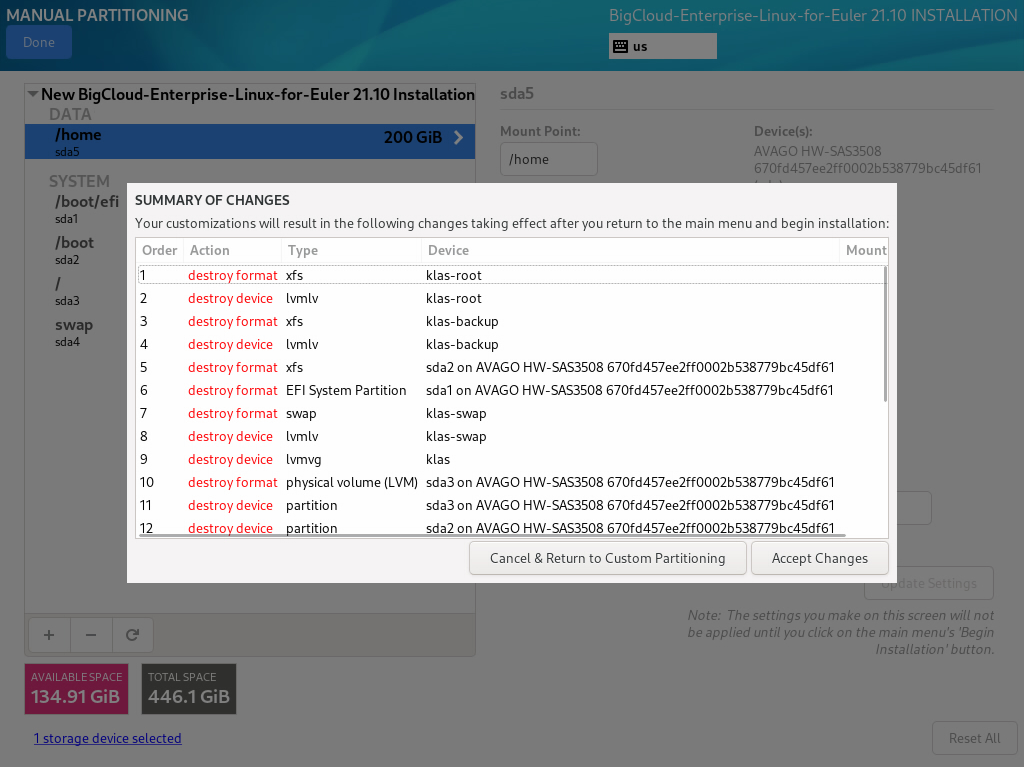
Task: Select row 2 destroy device klas-root
Action: coord(511,299)
